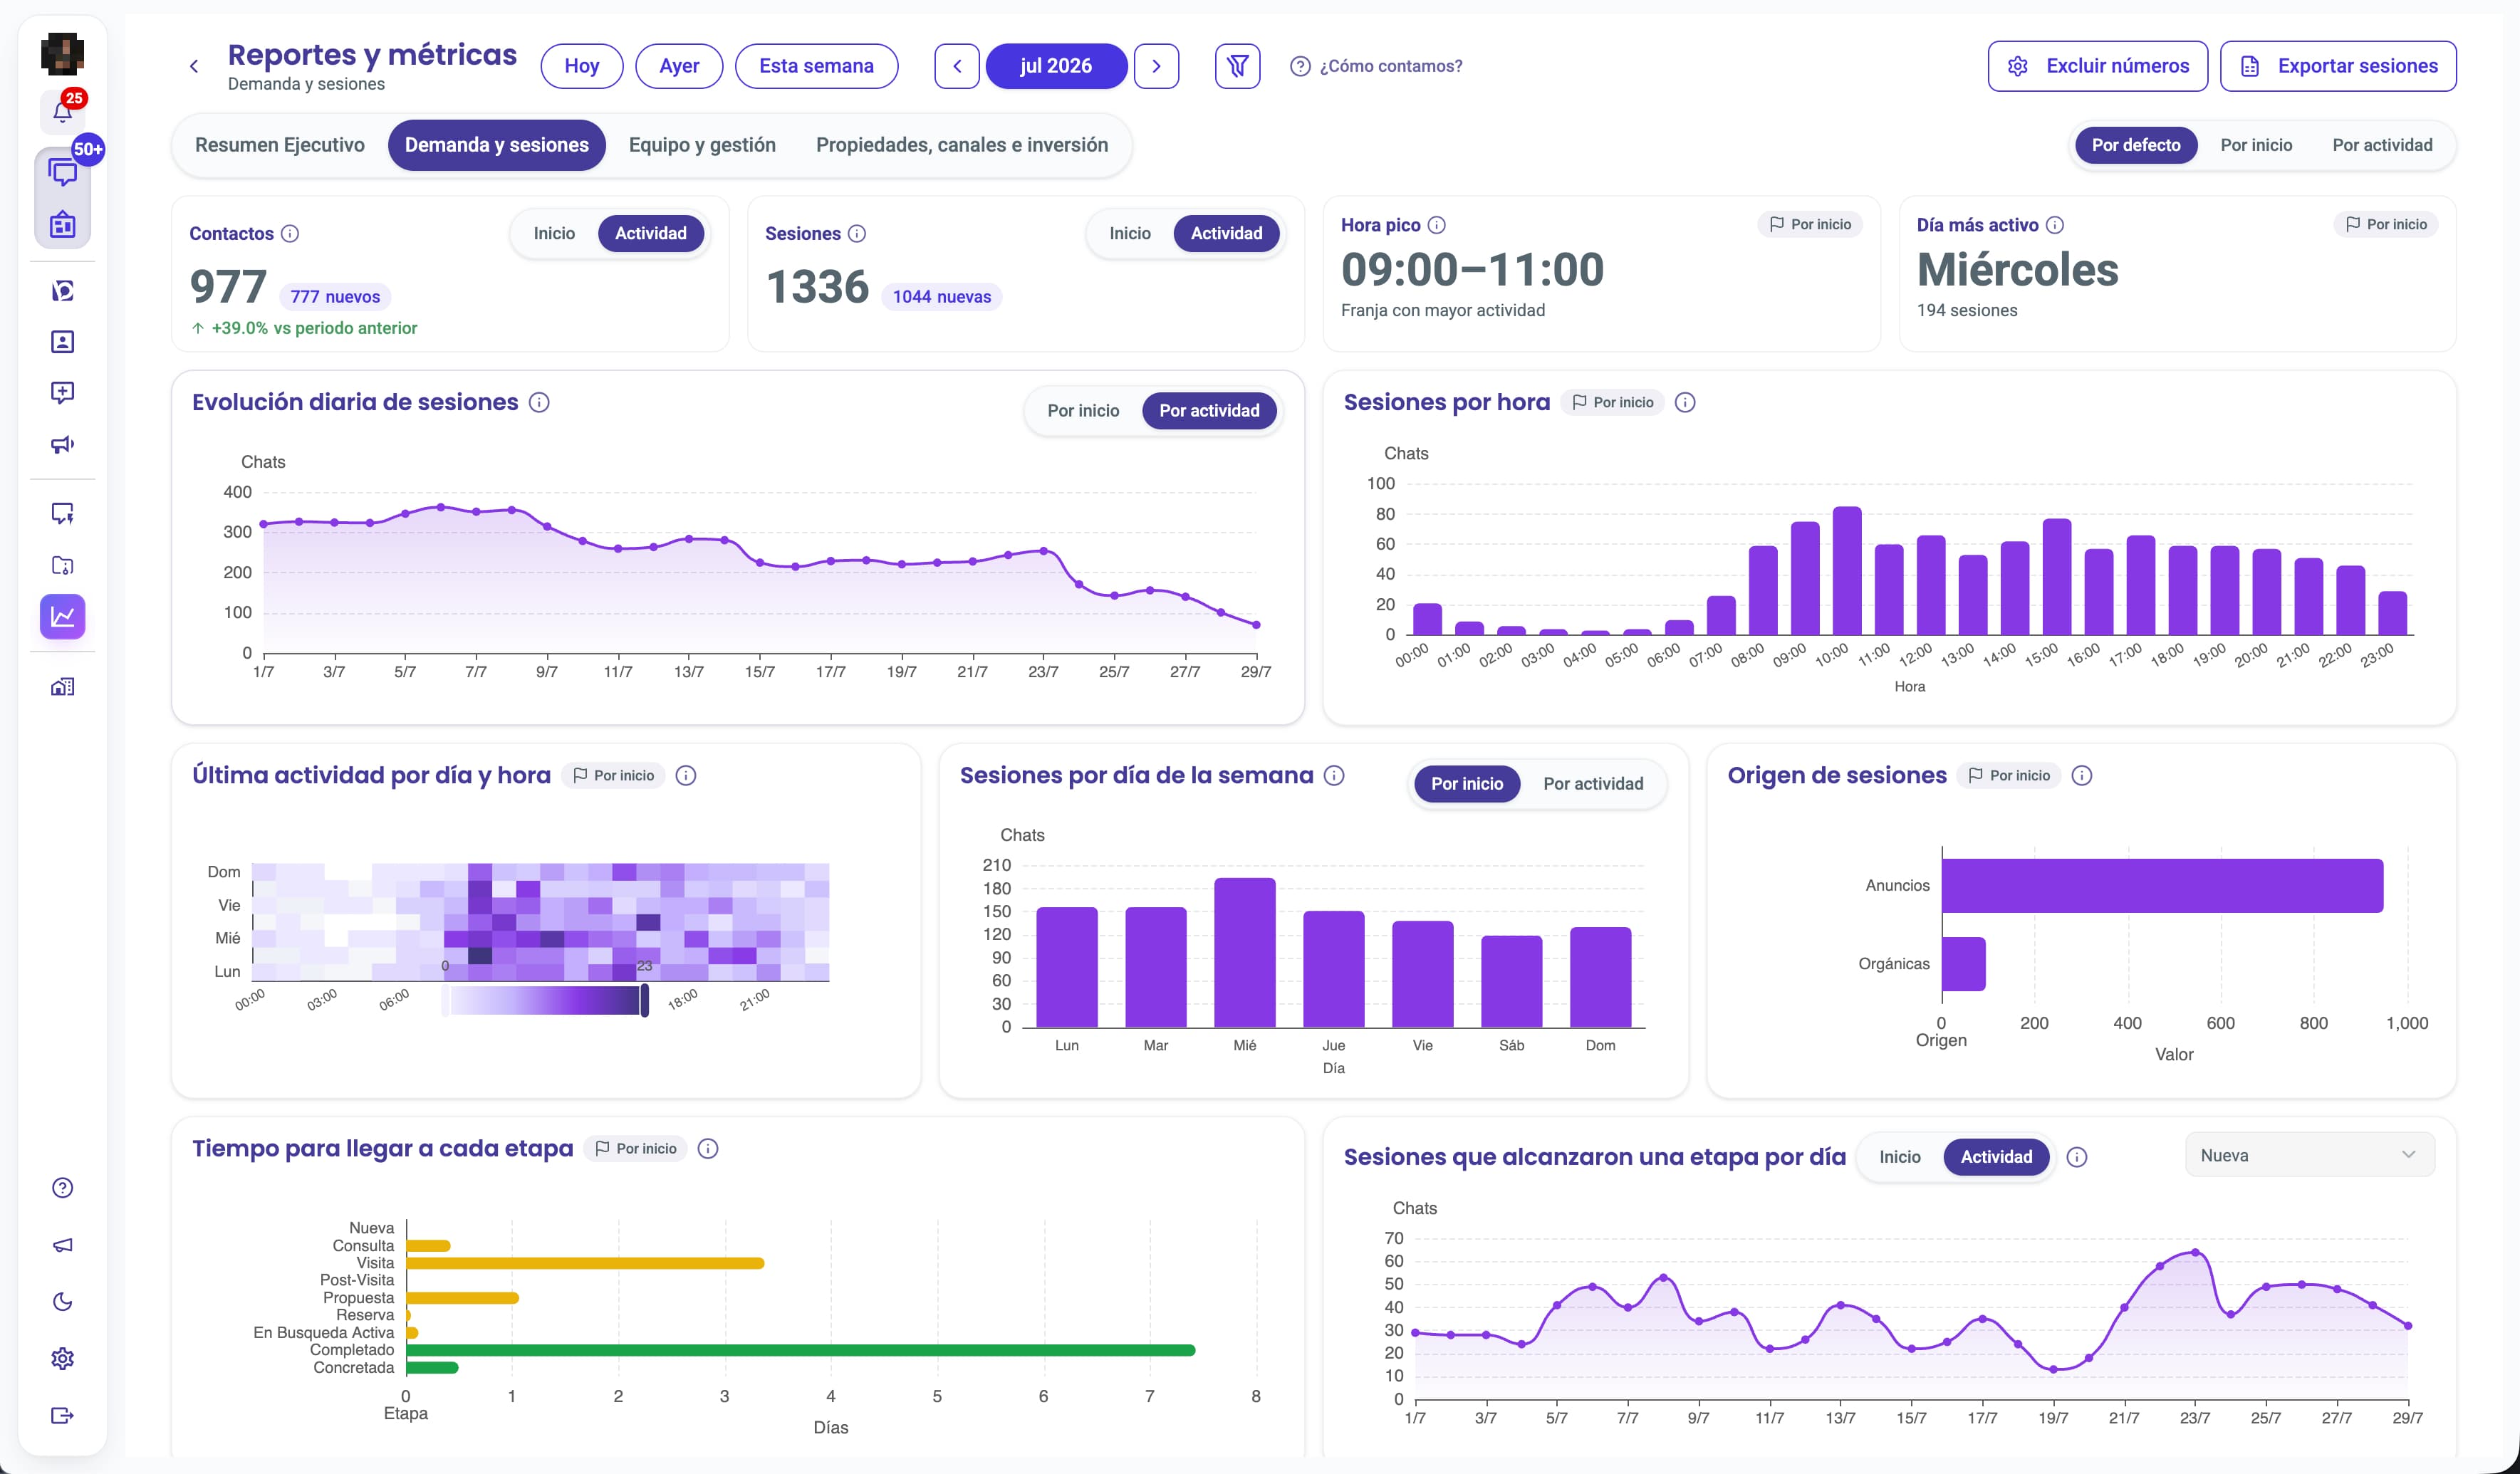Viewport: 2520px width, 1474px height.
Task: Open the board layout icon below chats
Action: [x=62, y=224]
